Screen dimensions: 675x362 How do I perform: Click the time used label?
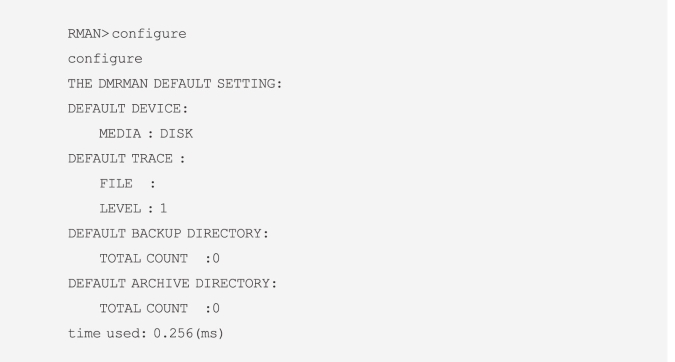click(107, 333)
